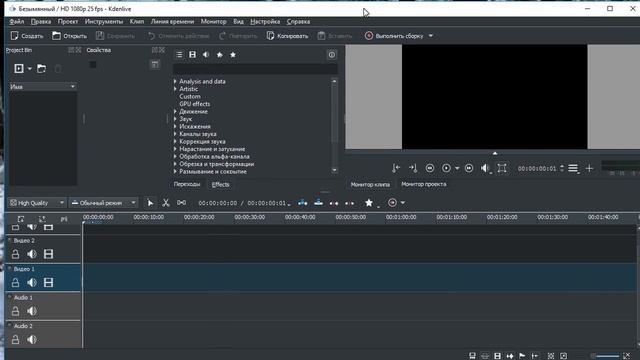Open the play button dropdown arrow in monitor
The image size is (640, 360).
[x=457, y=168]
